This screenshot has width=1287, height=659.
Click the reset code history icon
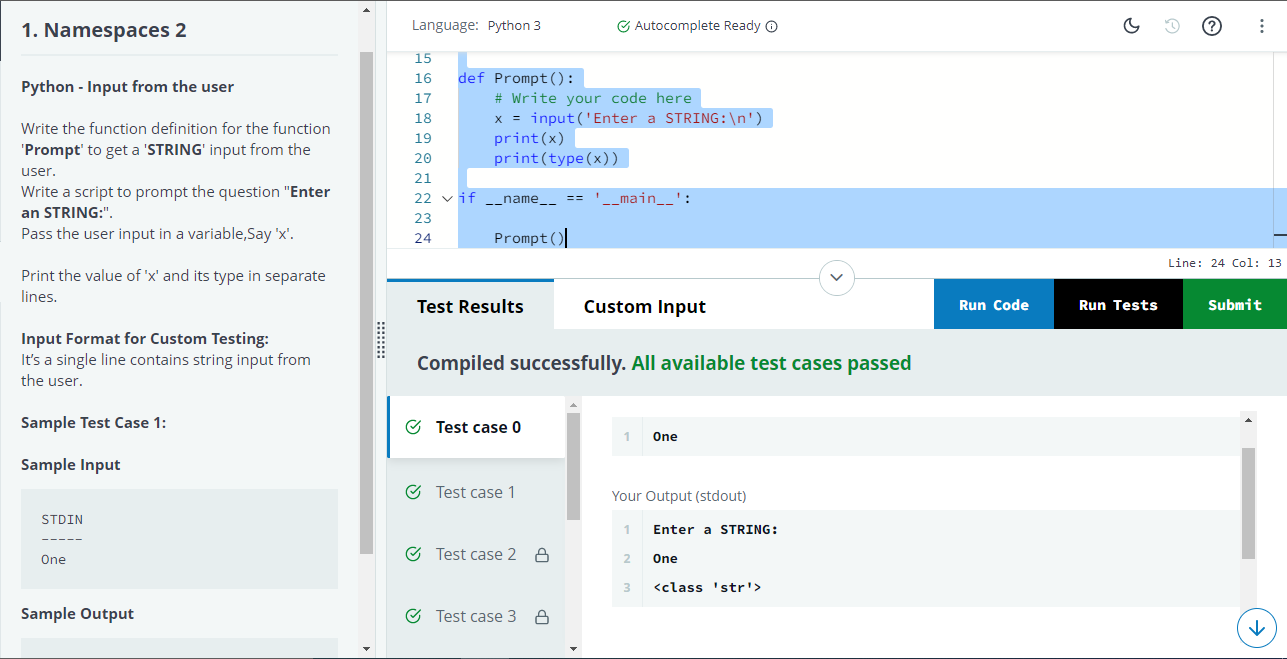click(1172, 26)
